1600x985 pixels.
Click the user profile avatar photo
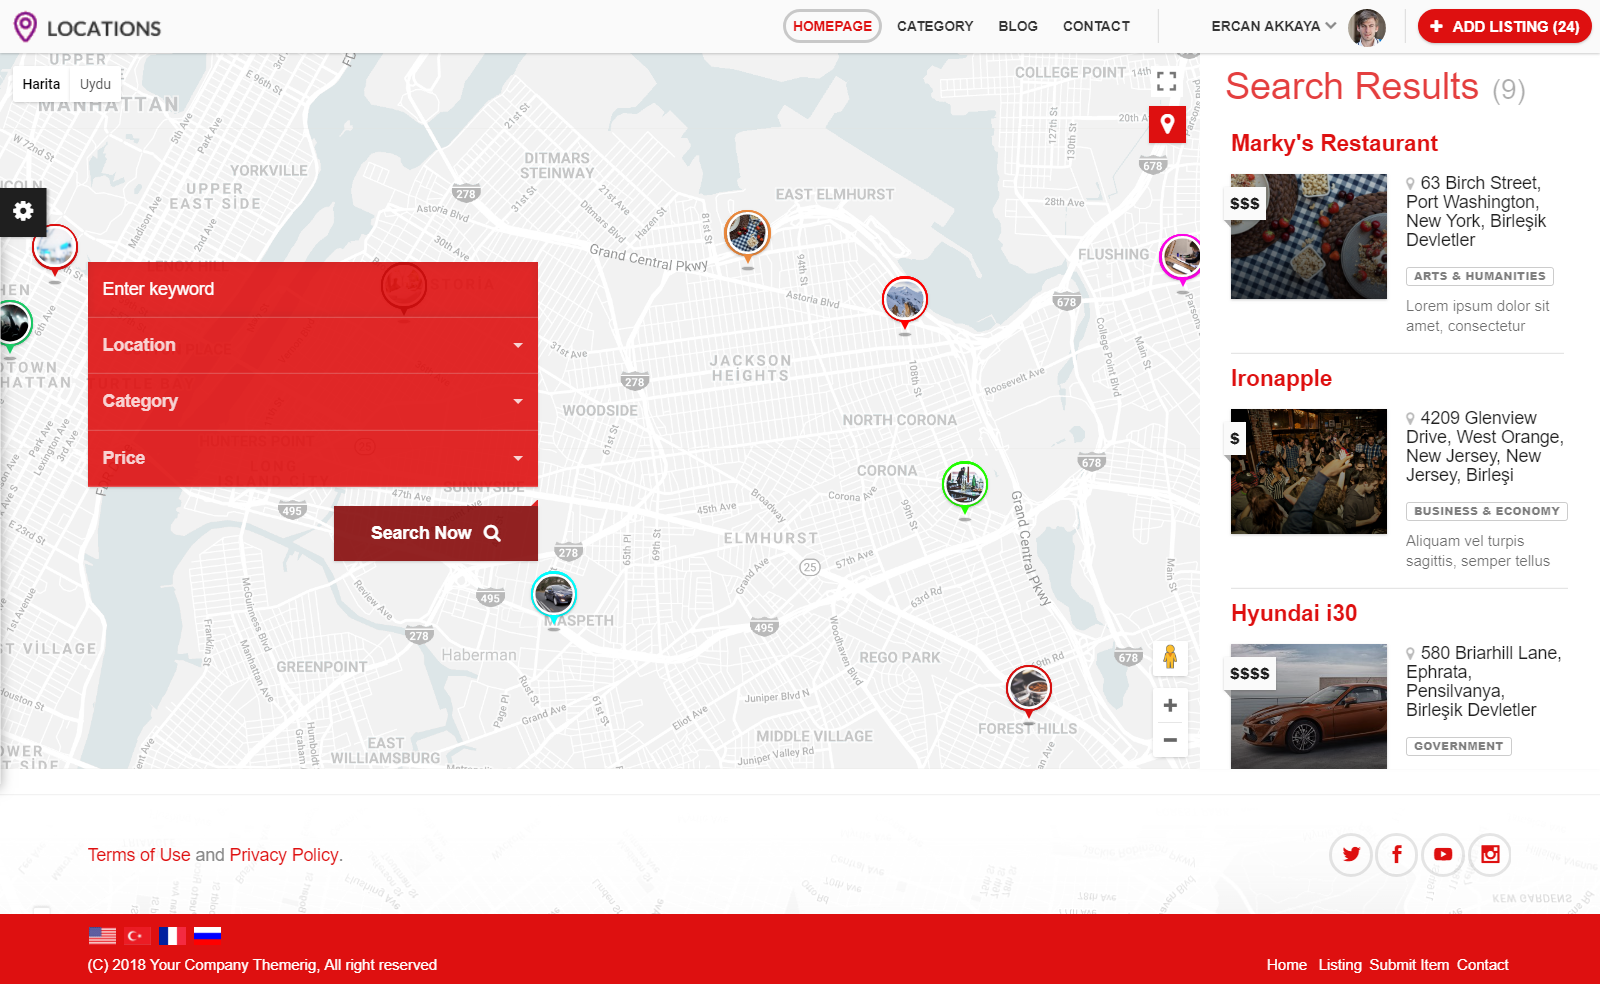tap(1367, 27)
